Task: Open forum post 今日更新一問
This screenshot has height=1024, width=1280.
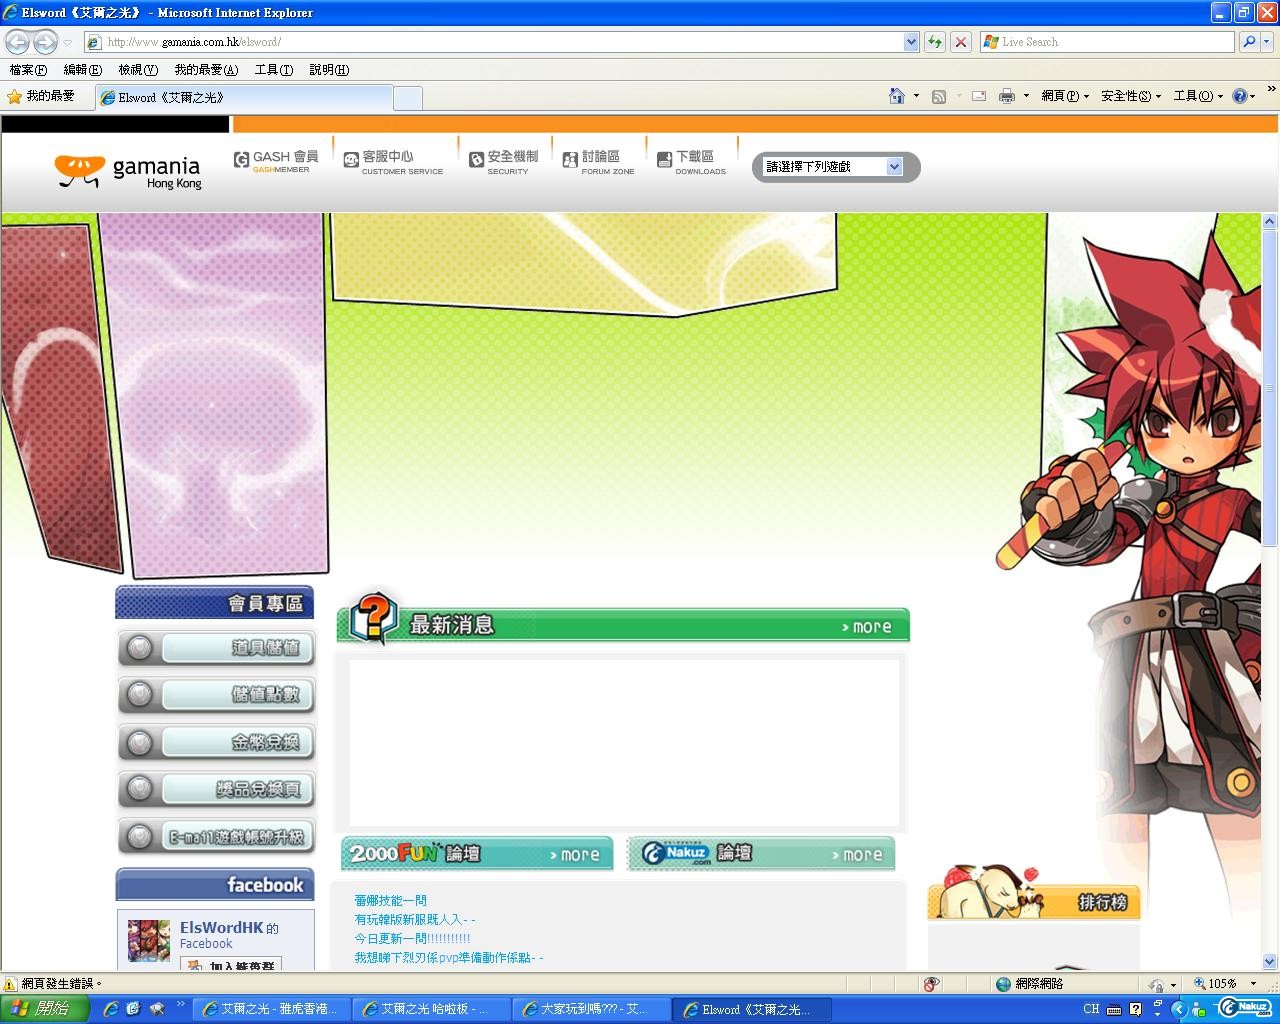Action: pyautogui.click(x=412, y=939)
